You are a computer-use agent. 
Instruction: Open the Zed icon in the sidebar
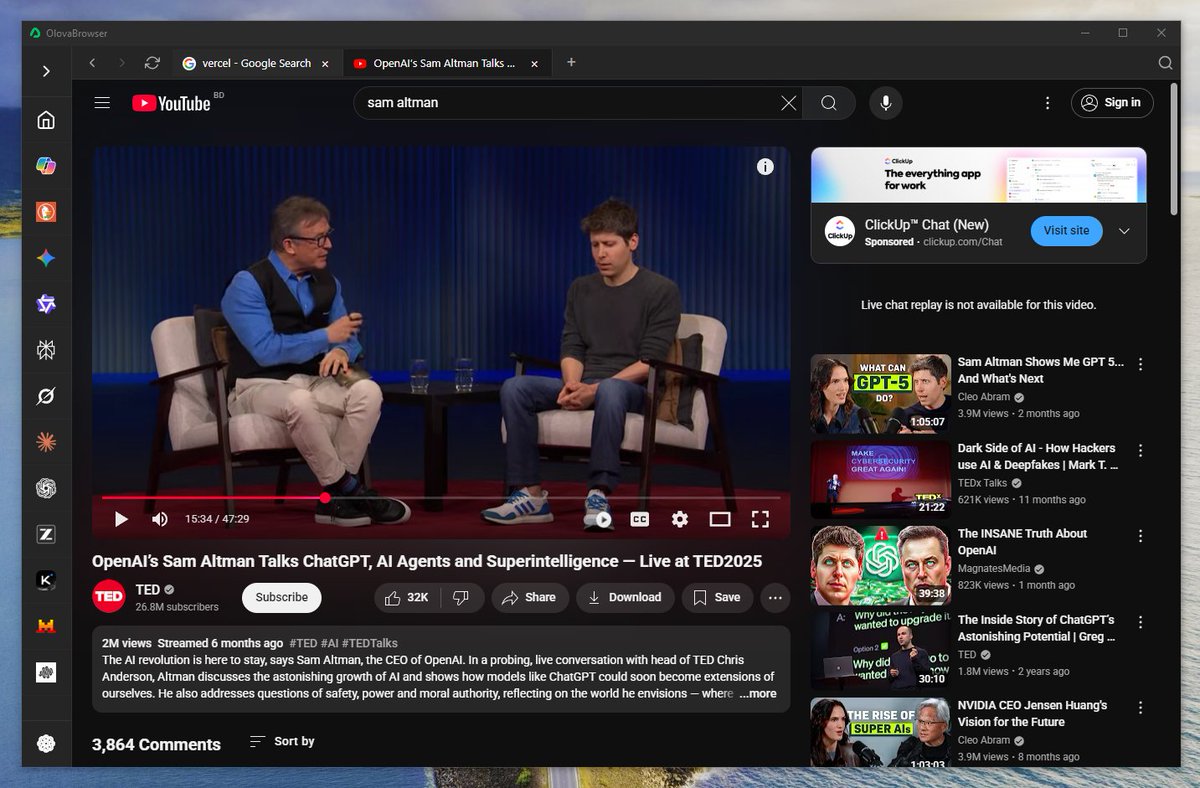46,534
